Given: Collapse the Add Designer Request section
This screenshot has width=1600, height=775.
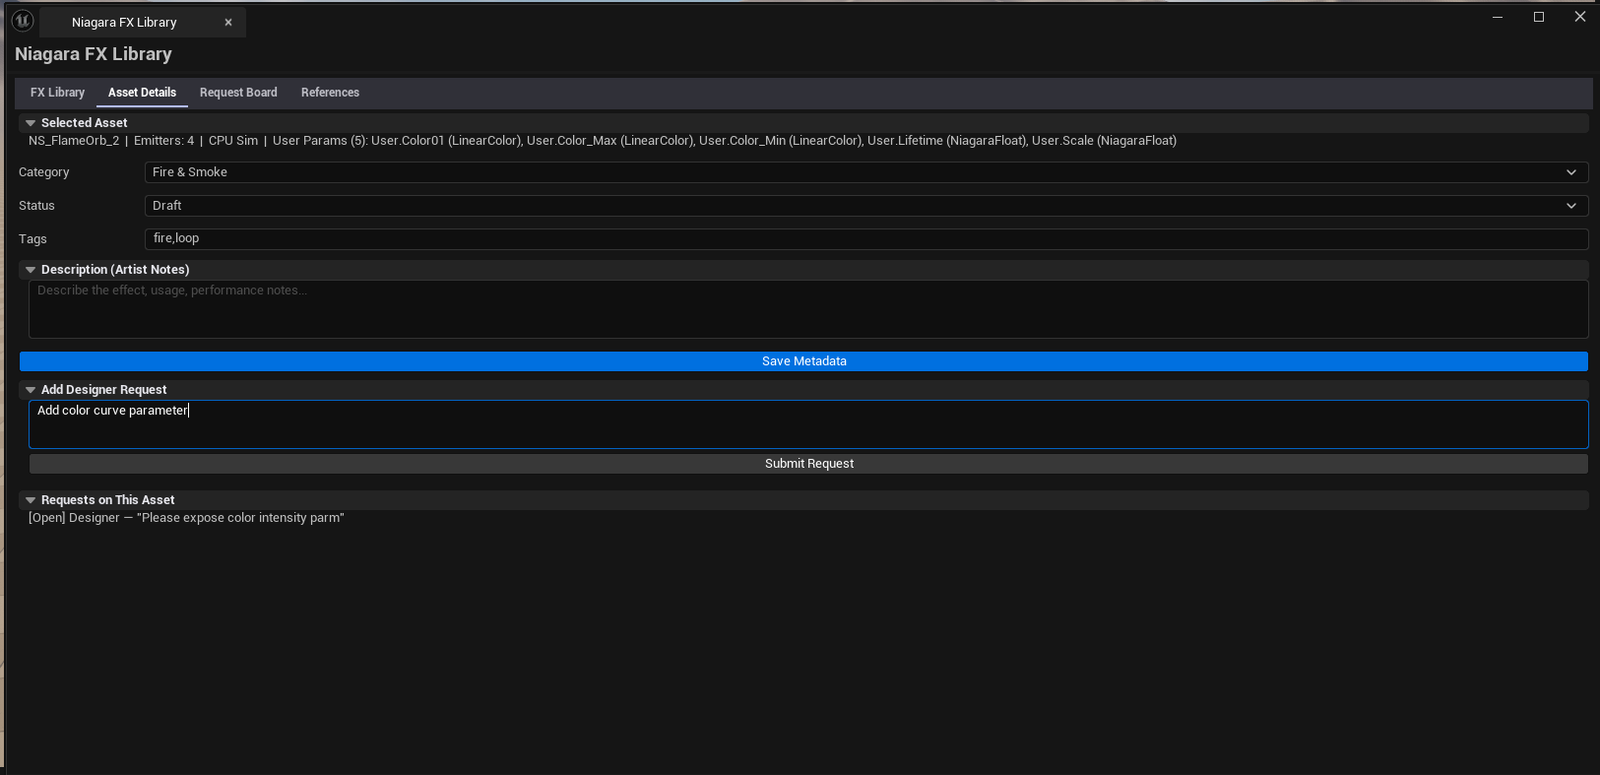Looking at the screenshot, I should point(31,390).
